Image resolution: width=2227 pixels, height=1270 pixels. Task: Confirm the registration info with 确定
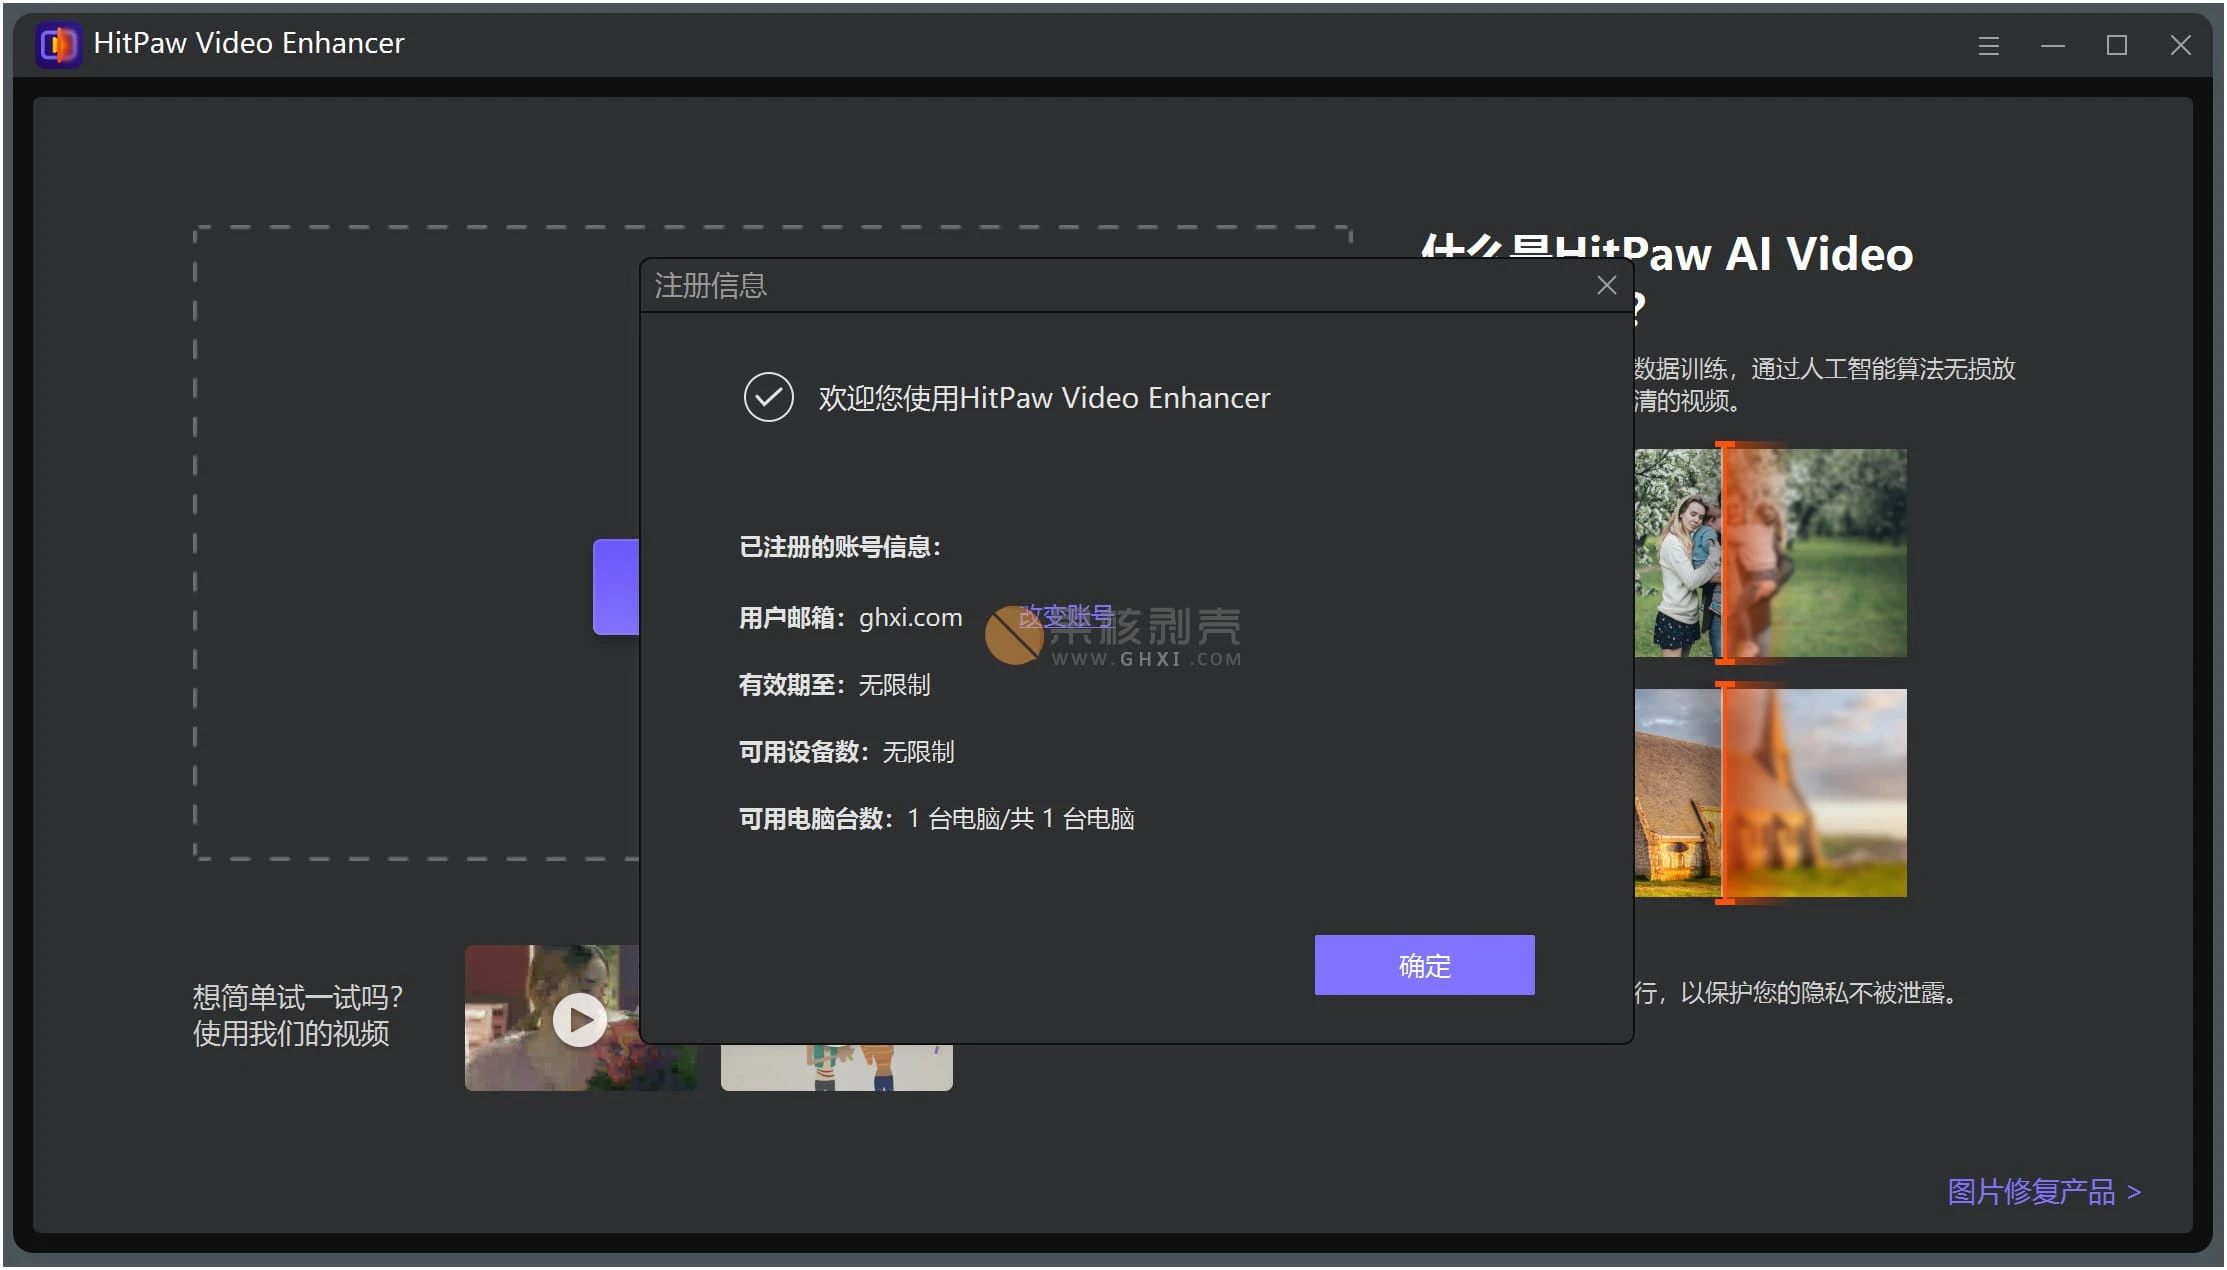pos(1423,964)
